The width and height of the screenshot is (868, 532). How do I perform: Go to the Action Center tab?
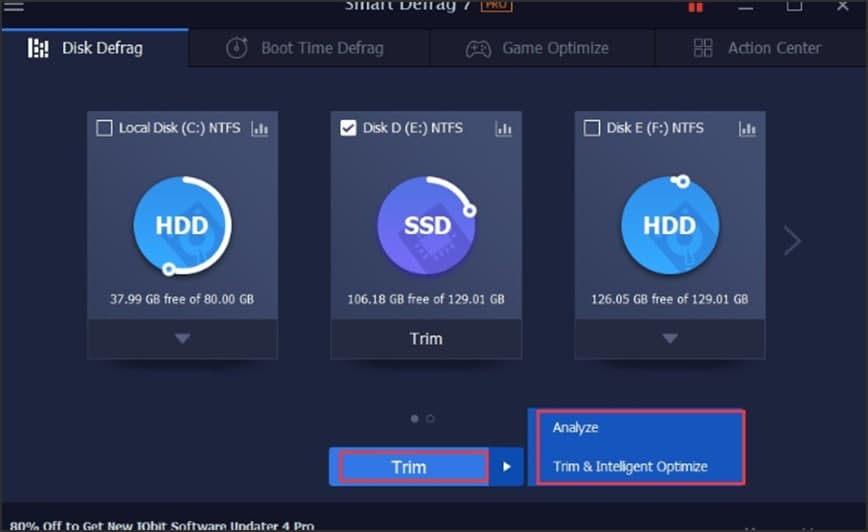tap(761, 48)
